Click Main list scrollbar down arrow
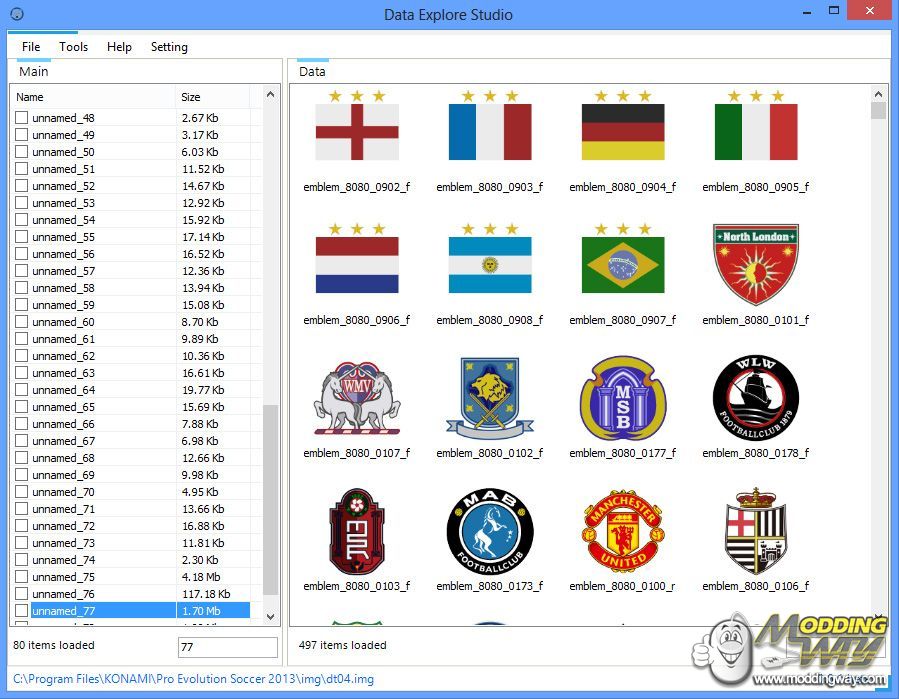Image resolution: width=899 pixels, height=699 pixels. tap(270, 617)
